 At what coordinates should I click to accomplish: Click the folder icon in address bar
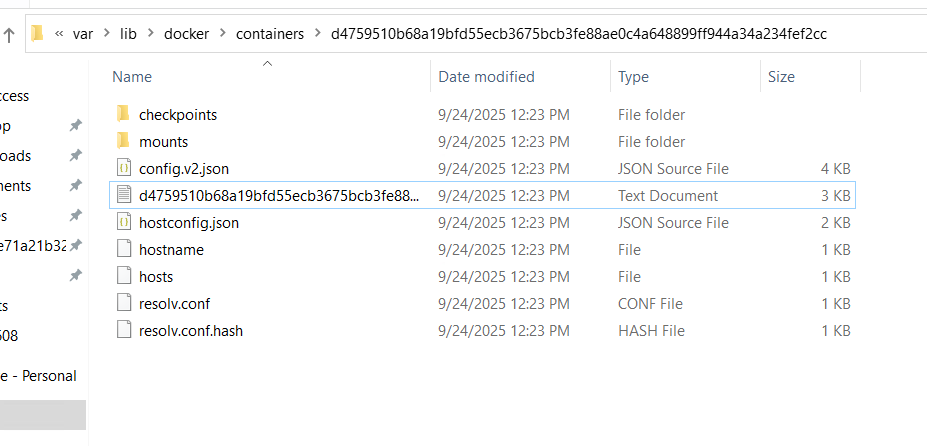click(38, 34)
